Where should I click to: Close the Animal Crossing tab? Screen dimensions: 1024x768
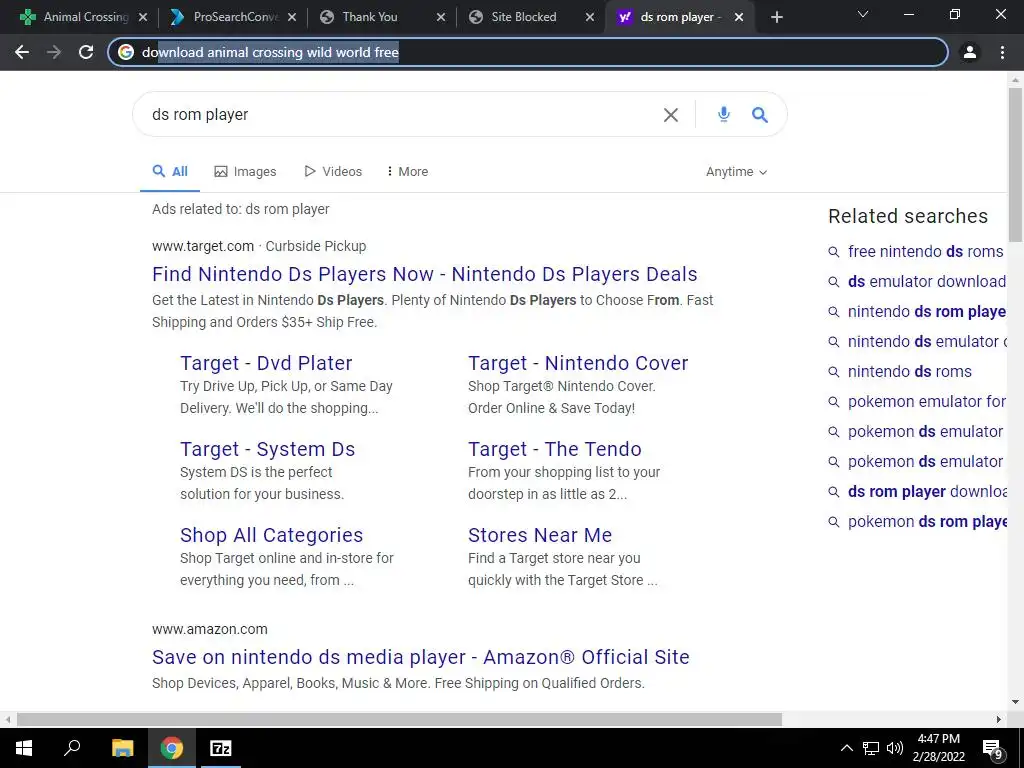coord(143,17)
